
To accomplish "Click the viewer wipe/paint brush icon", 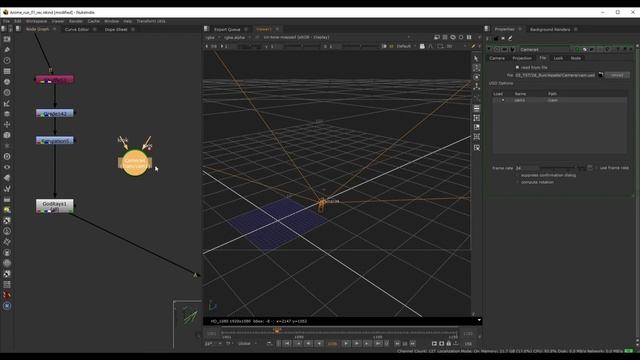I will [x=473, y=46].
